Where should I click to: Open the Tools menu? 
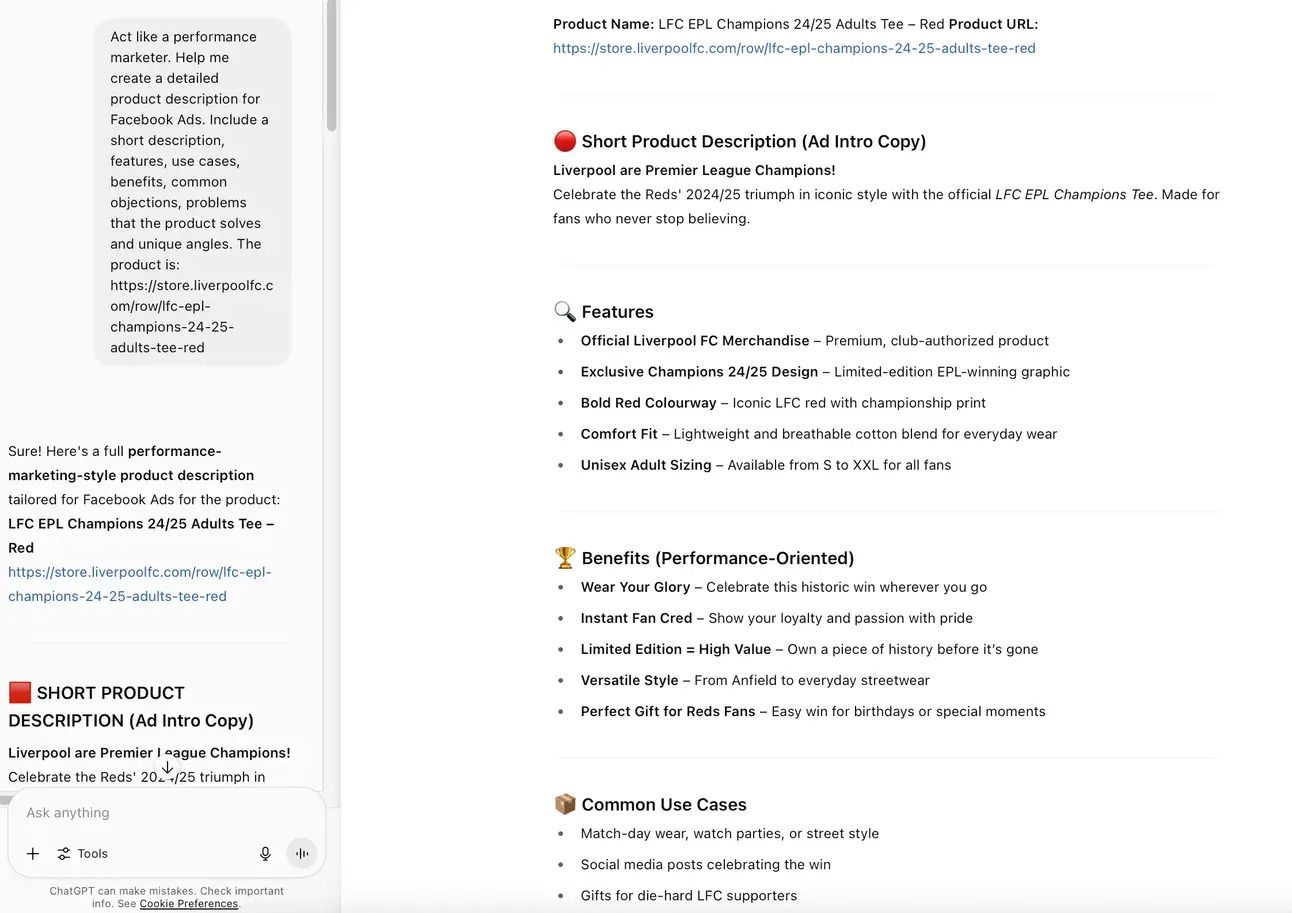tap(82, 853)
